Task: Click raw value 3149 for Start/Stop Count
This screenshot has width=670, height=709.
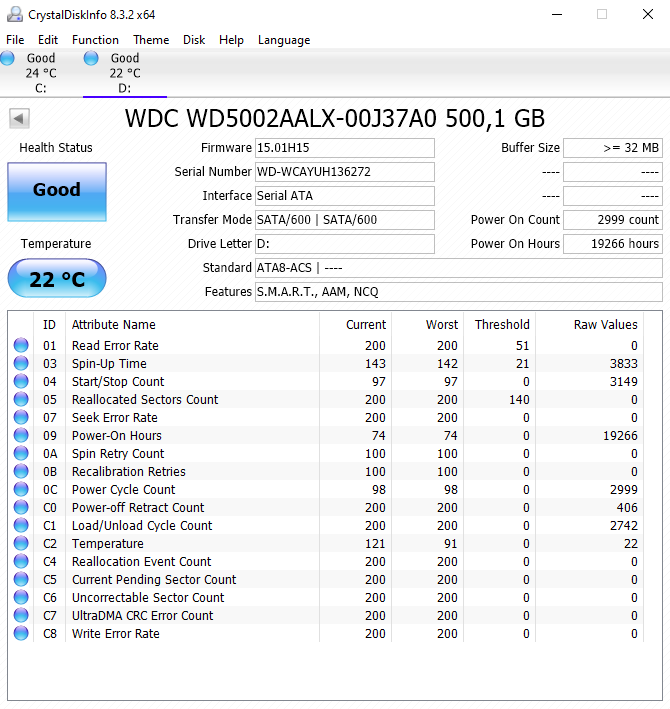Action: (x=623, y=382)
